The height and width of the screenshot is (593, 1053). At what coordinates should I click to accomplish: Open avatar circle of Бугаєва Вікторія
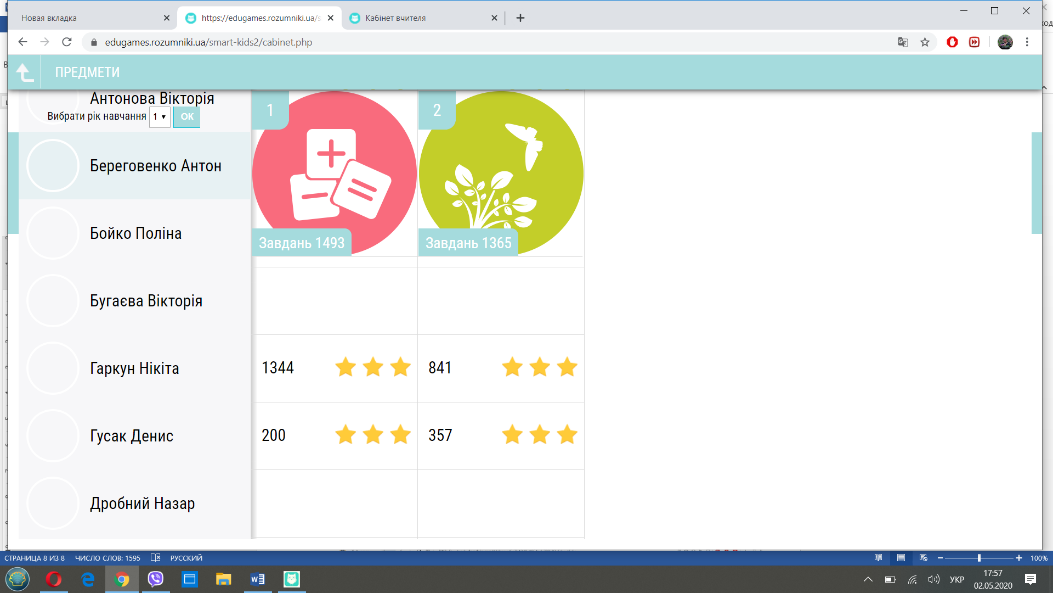pos(52,301)
